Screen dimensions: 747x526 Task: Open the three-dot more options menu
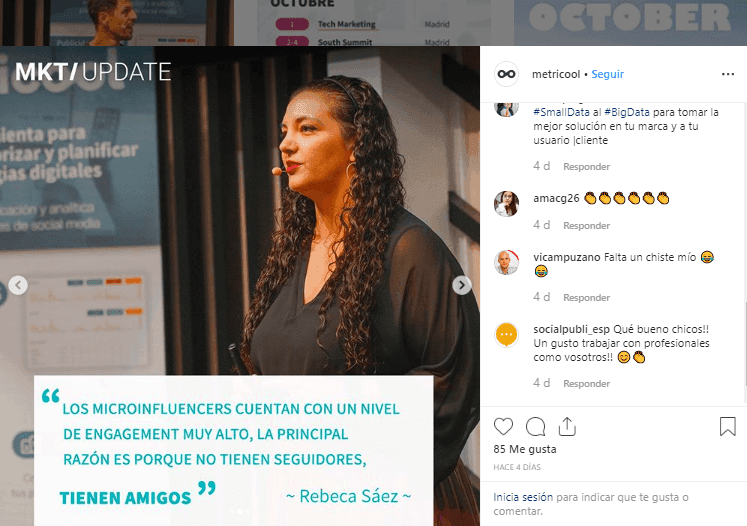(x=727, y=74)
